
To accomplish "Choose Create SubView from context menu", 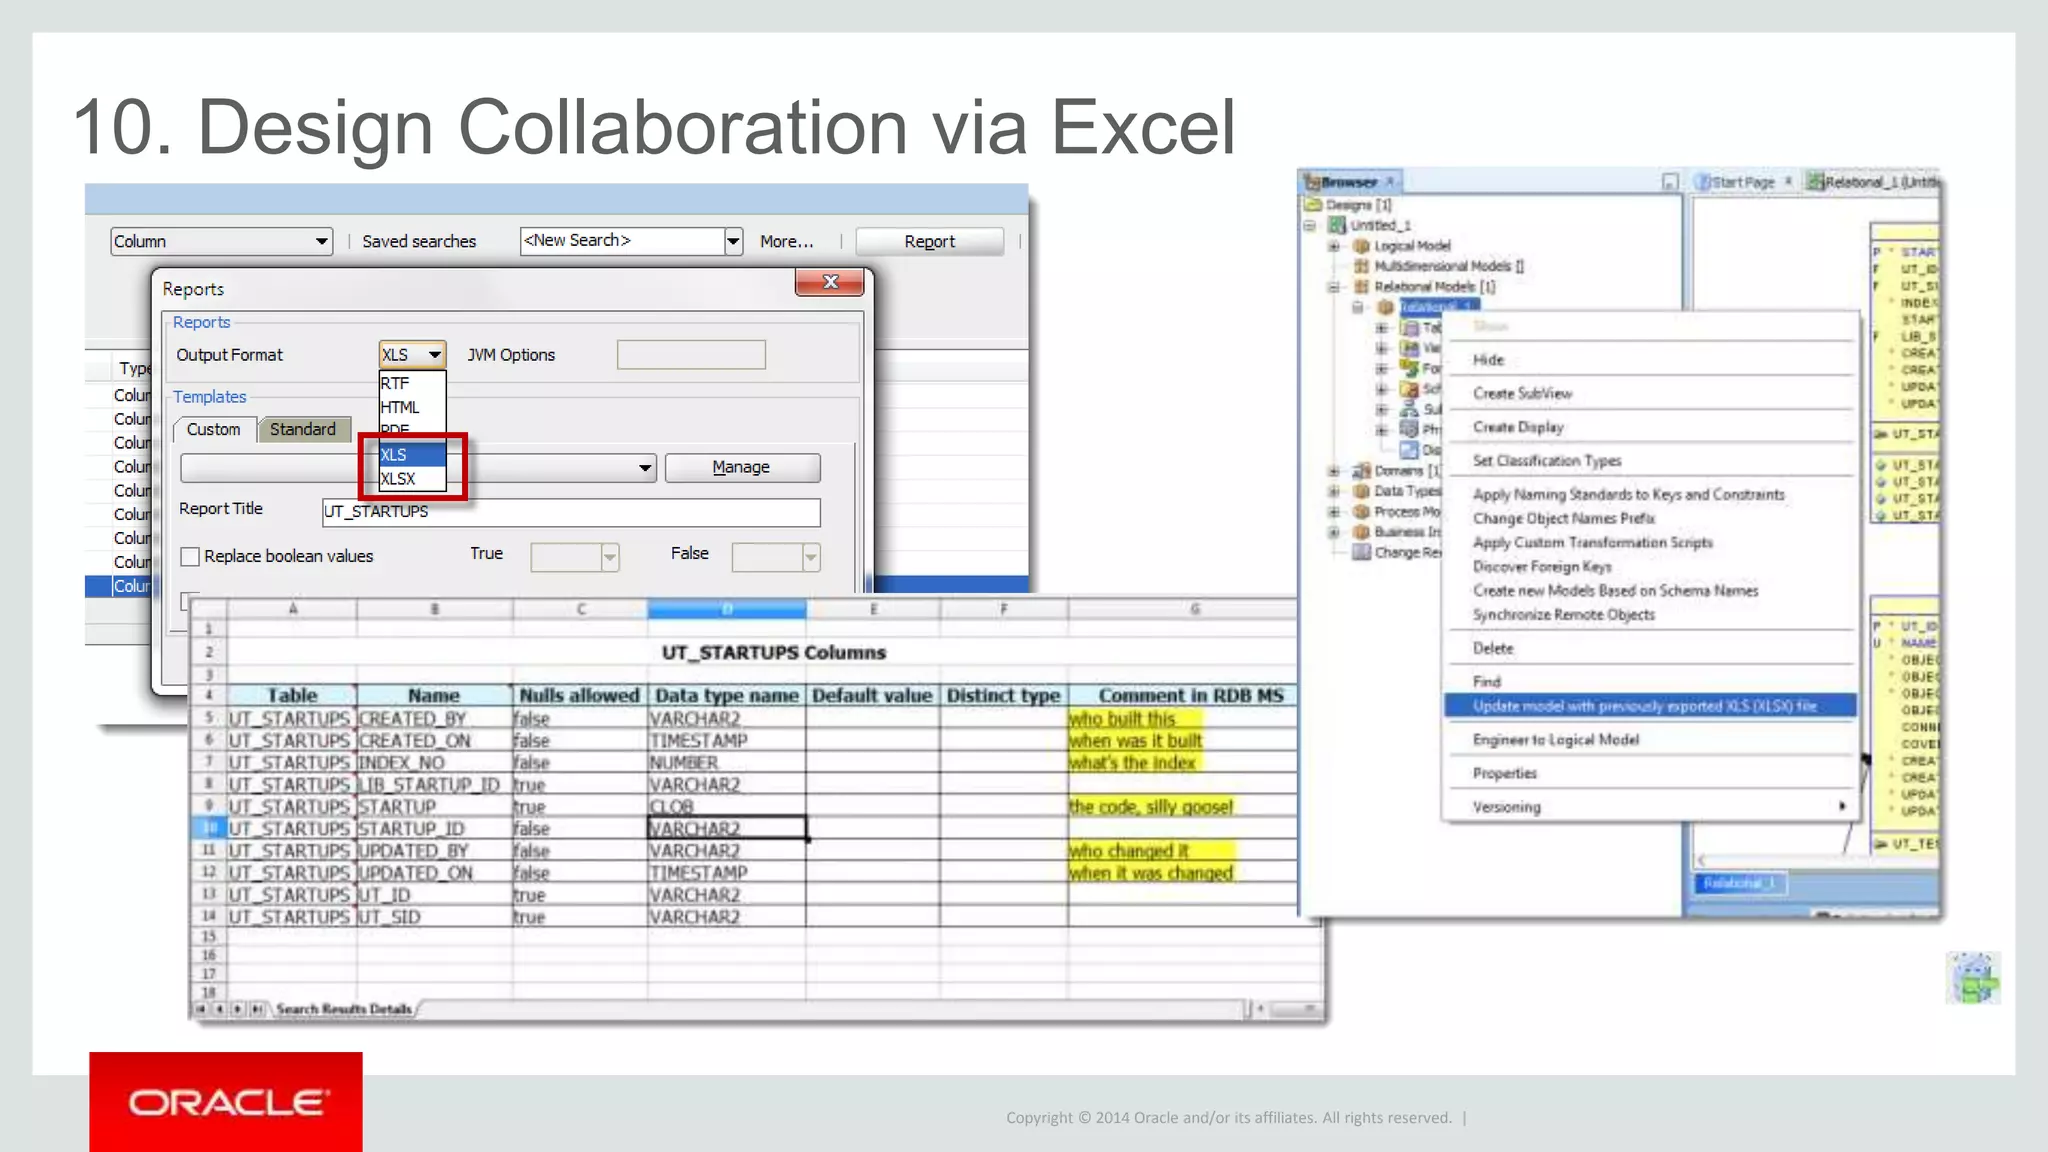I will (x=1522, y=394).
